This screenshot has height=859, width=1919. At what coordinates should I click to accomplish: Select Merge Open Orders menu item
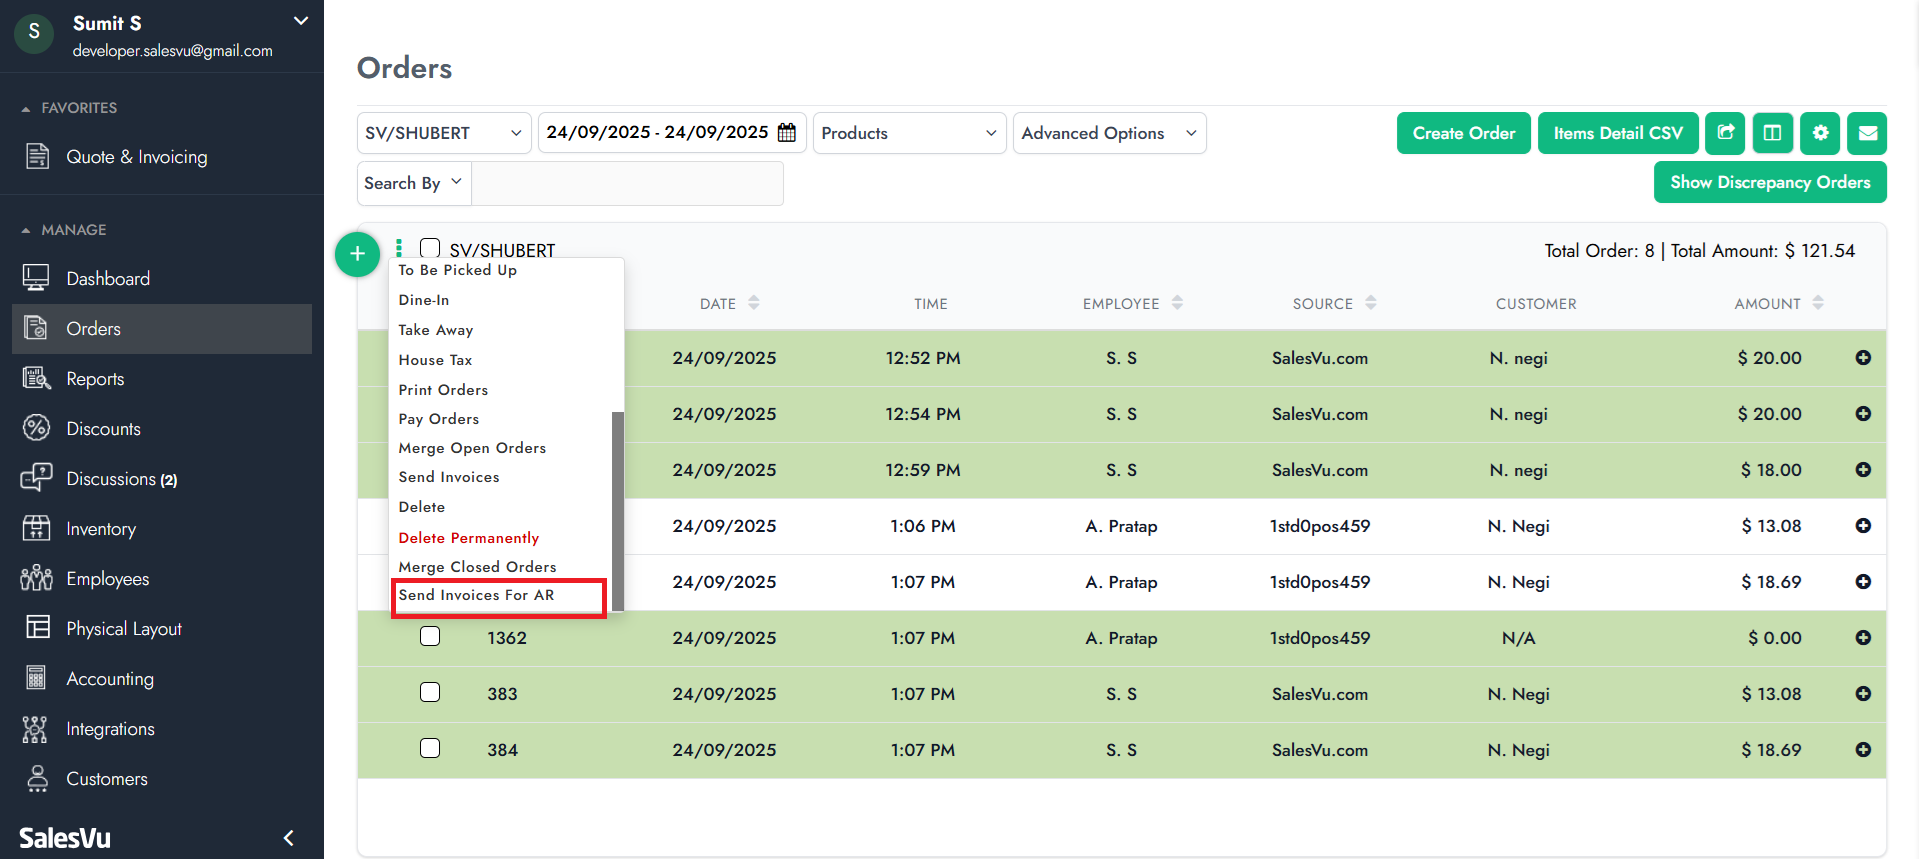coord(472,448)
